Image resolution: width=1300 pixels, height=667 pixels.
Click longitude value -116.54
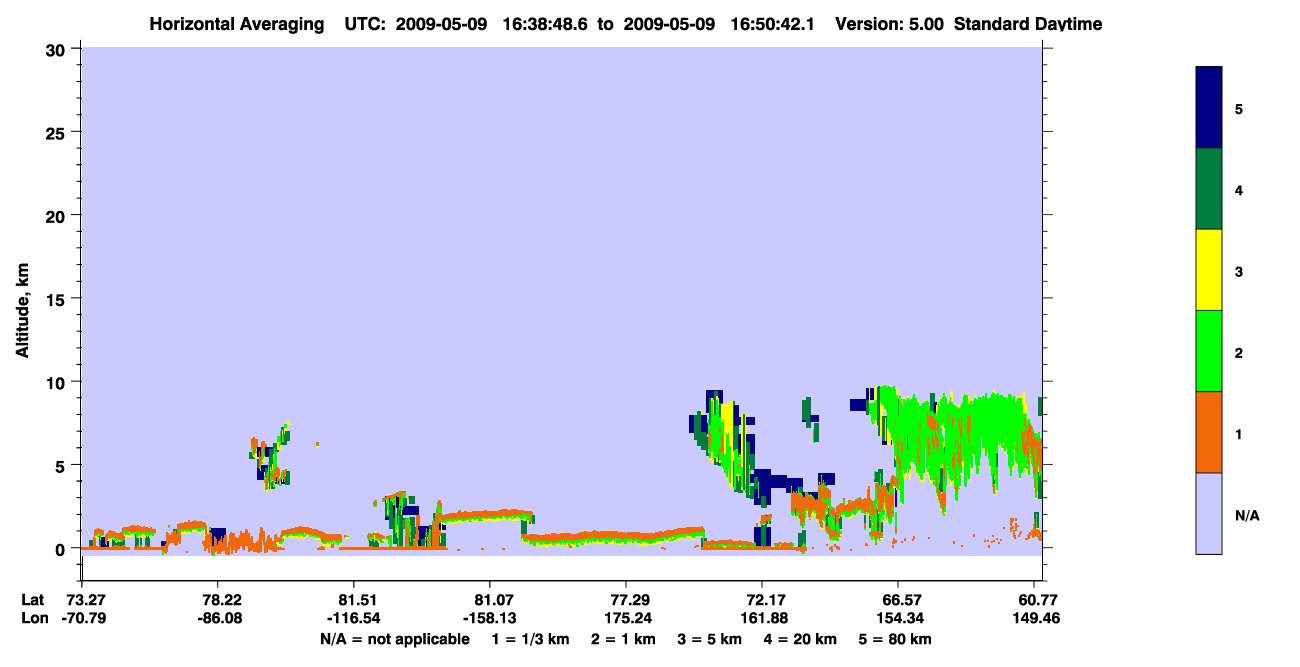click(x=354, y=618)
